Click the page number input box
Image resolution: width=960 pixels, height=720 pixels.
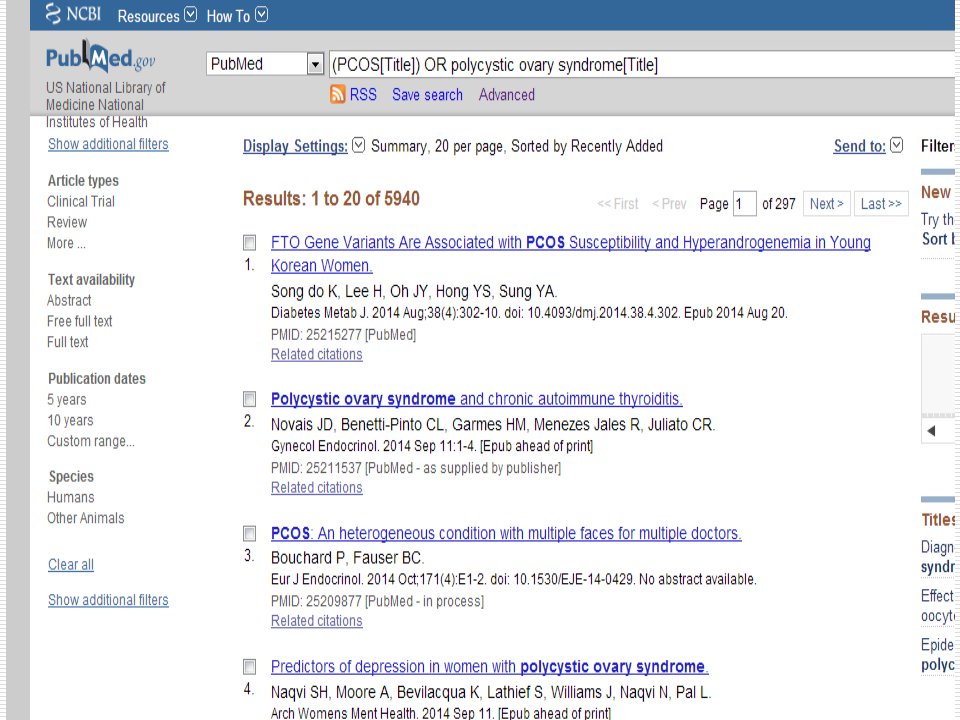[744, 204]
